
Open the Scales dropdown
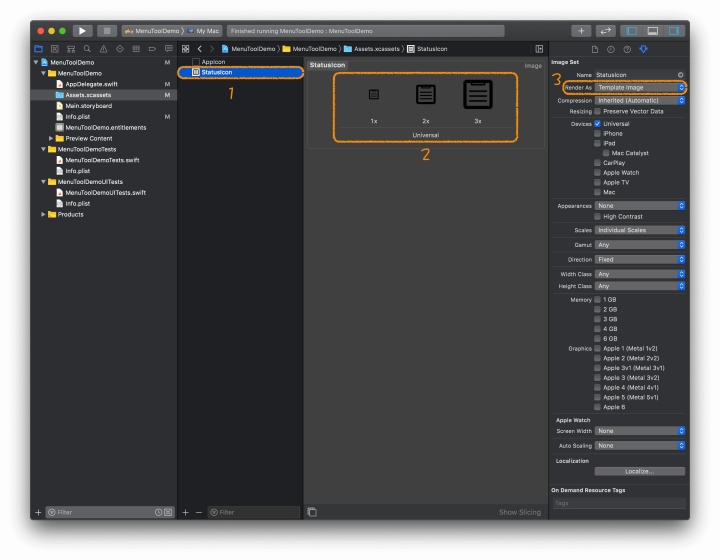pyautogui.click(x=640, y=230)
